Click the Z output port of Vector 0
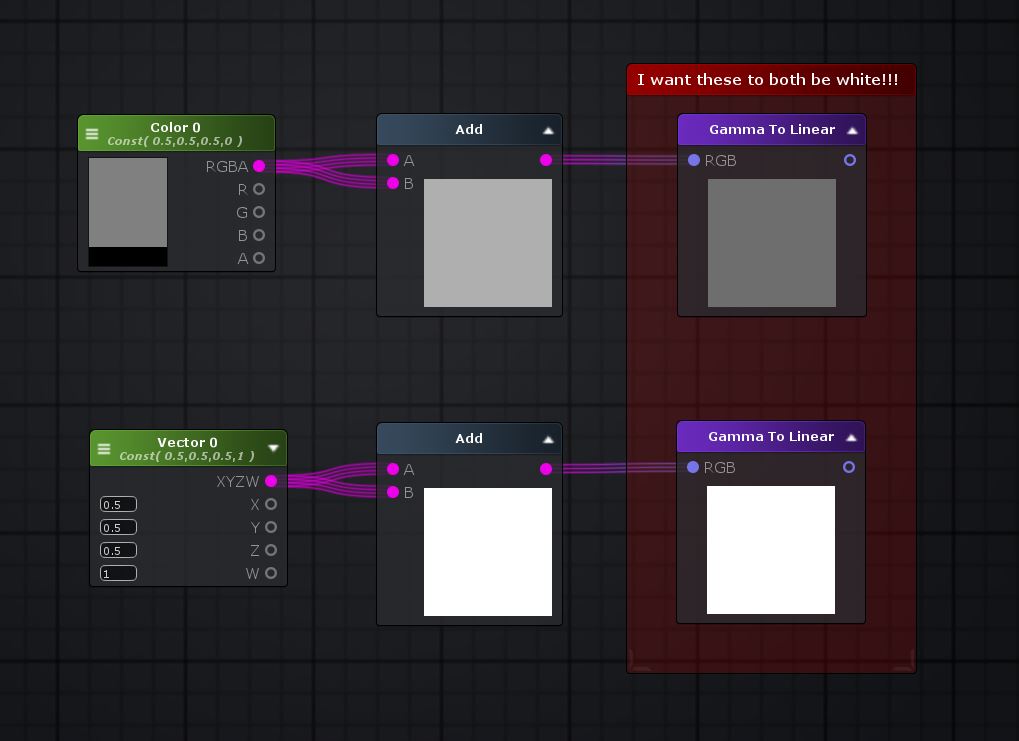This screenshot has width=1019, height=741. point(271,550)
